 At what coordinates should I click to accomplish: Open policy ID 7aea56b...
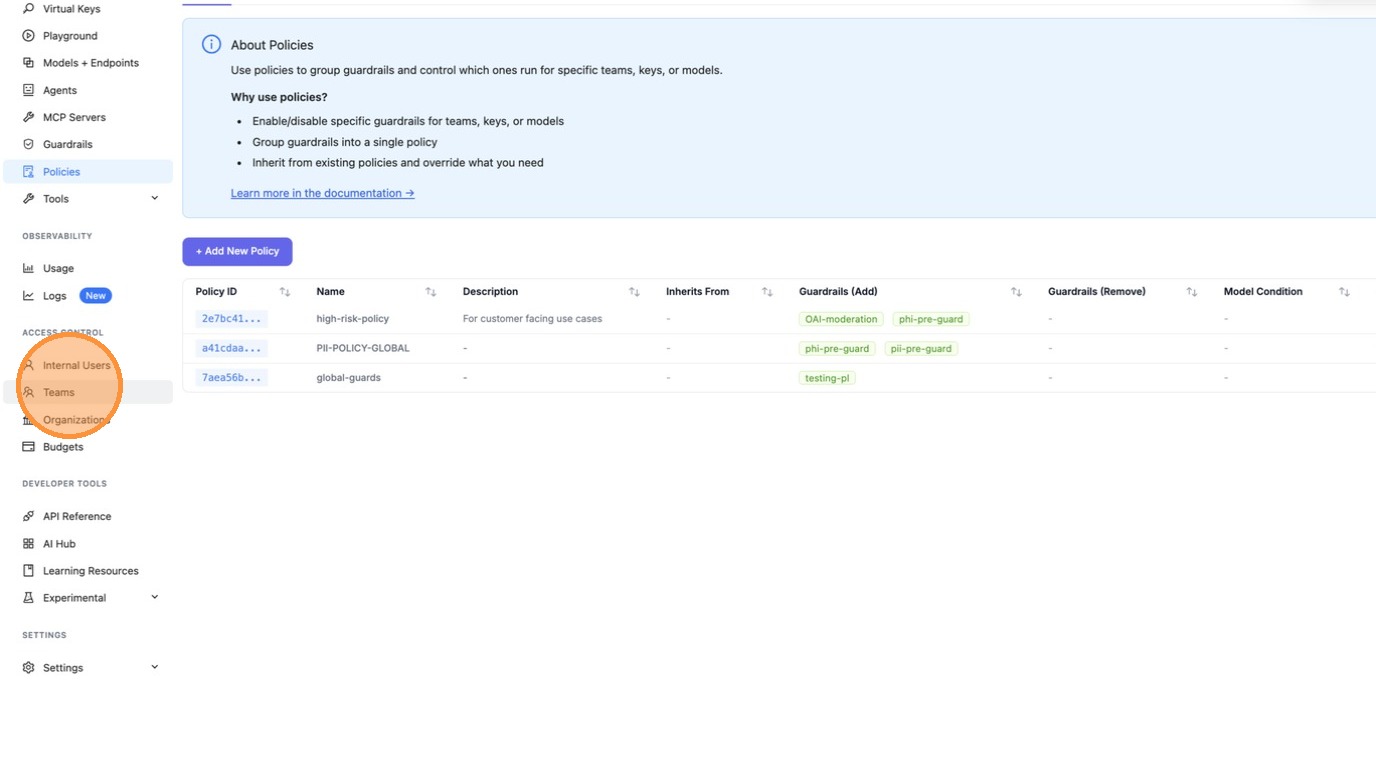click(231, 378)
